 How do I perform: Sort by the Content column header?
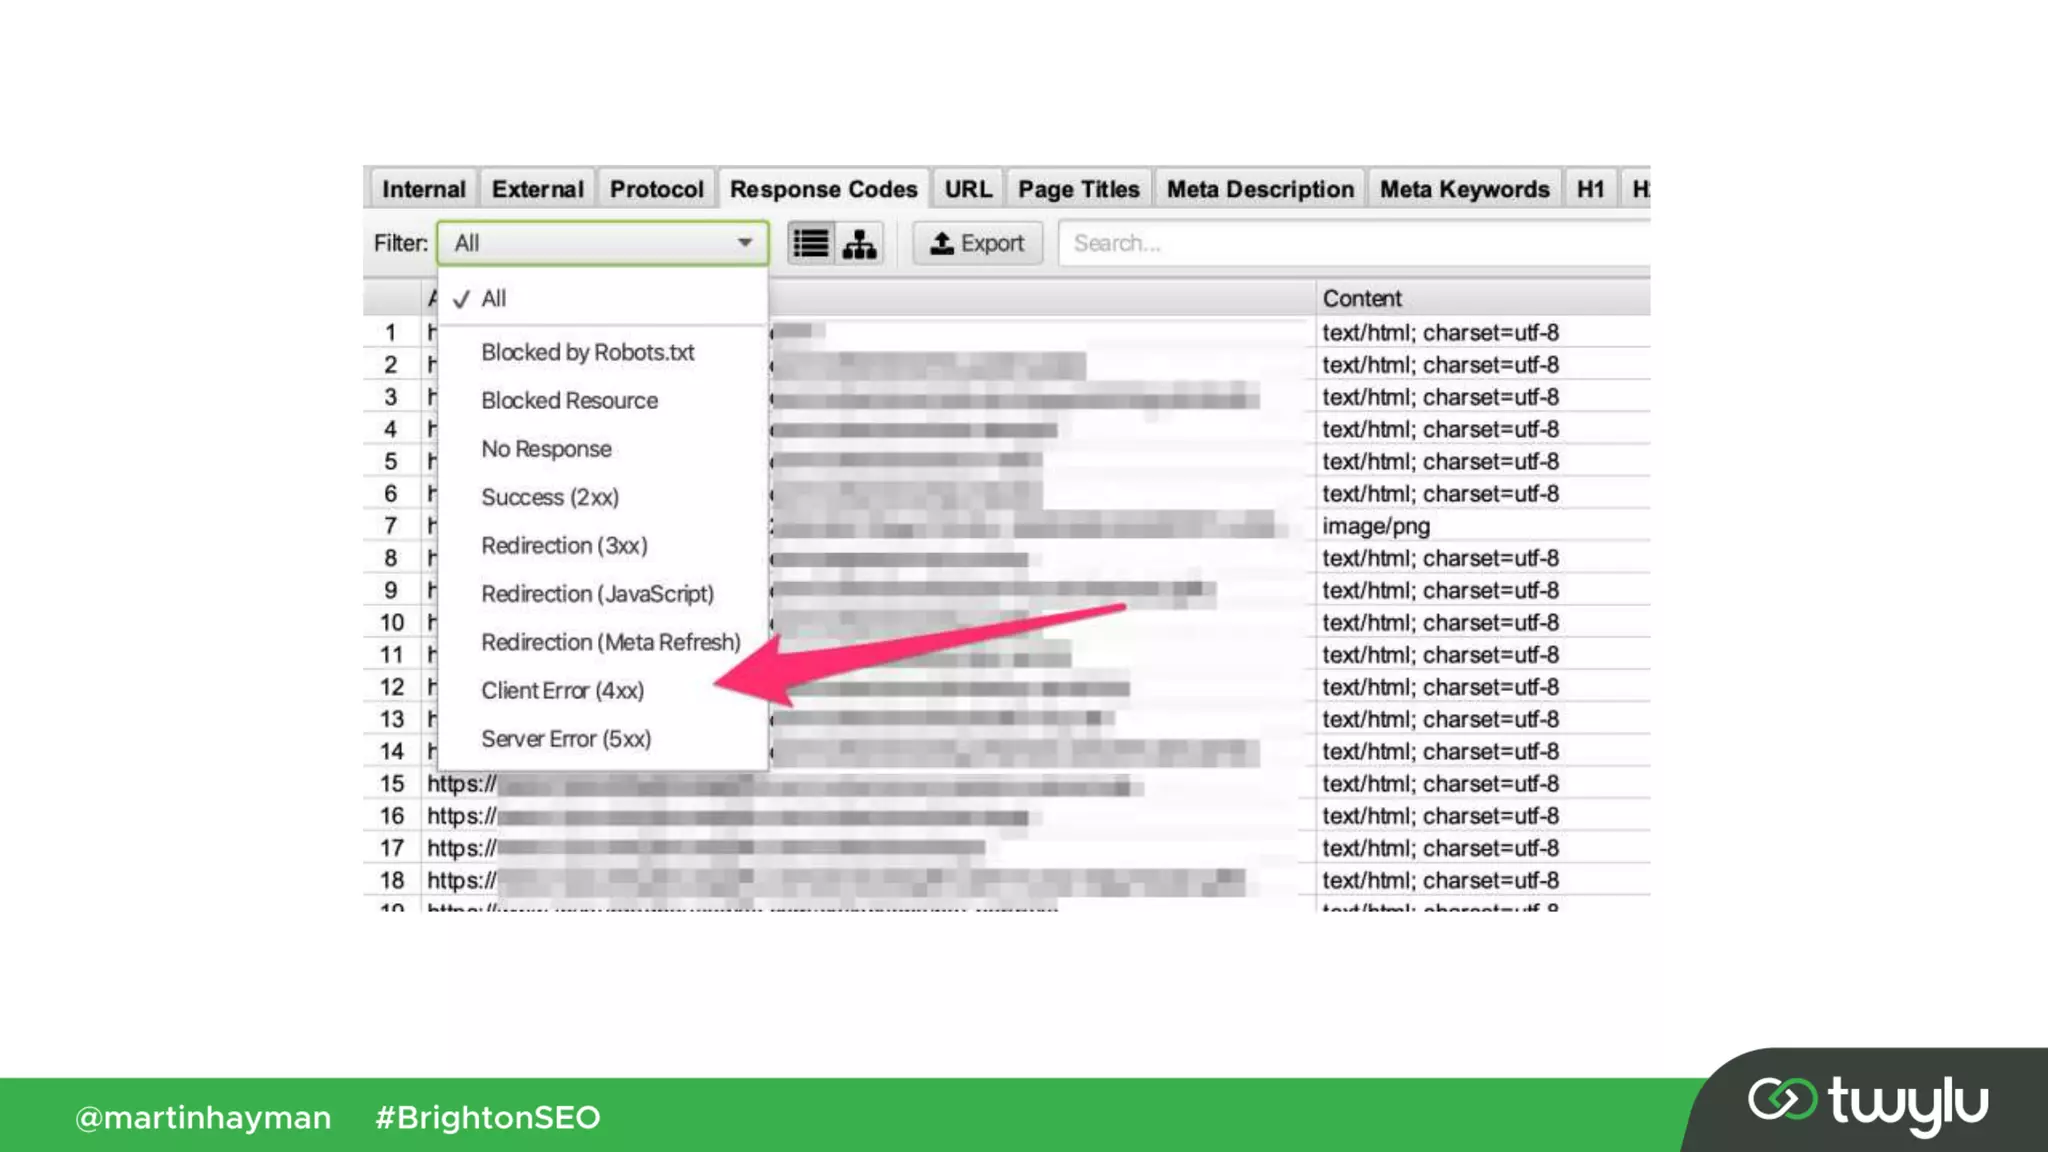pyautogui.click(x=1361, y=299)
